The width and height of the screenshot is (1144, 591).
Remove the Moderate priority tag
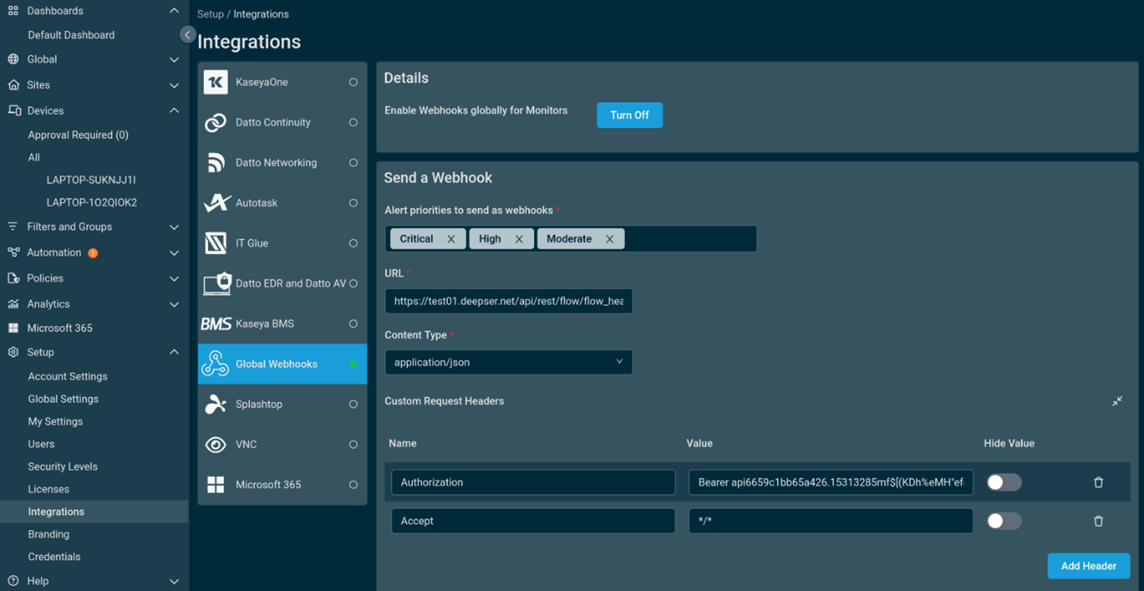(609, 239)
